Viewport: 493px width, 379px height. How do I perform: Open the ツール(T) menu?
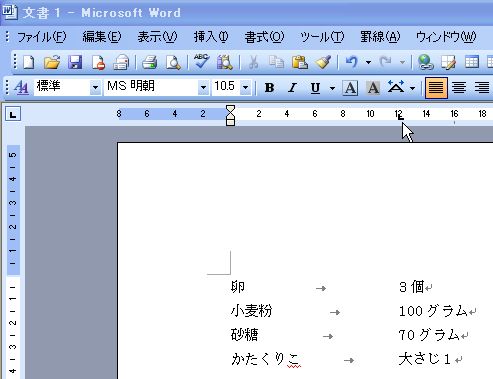point(322,37)
